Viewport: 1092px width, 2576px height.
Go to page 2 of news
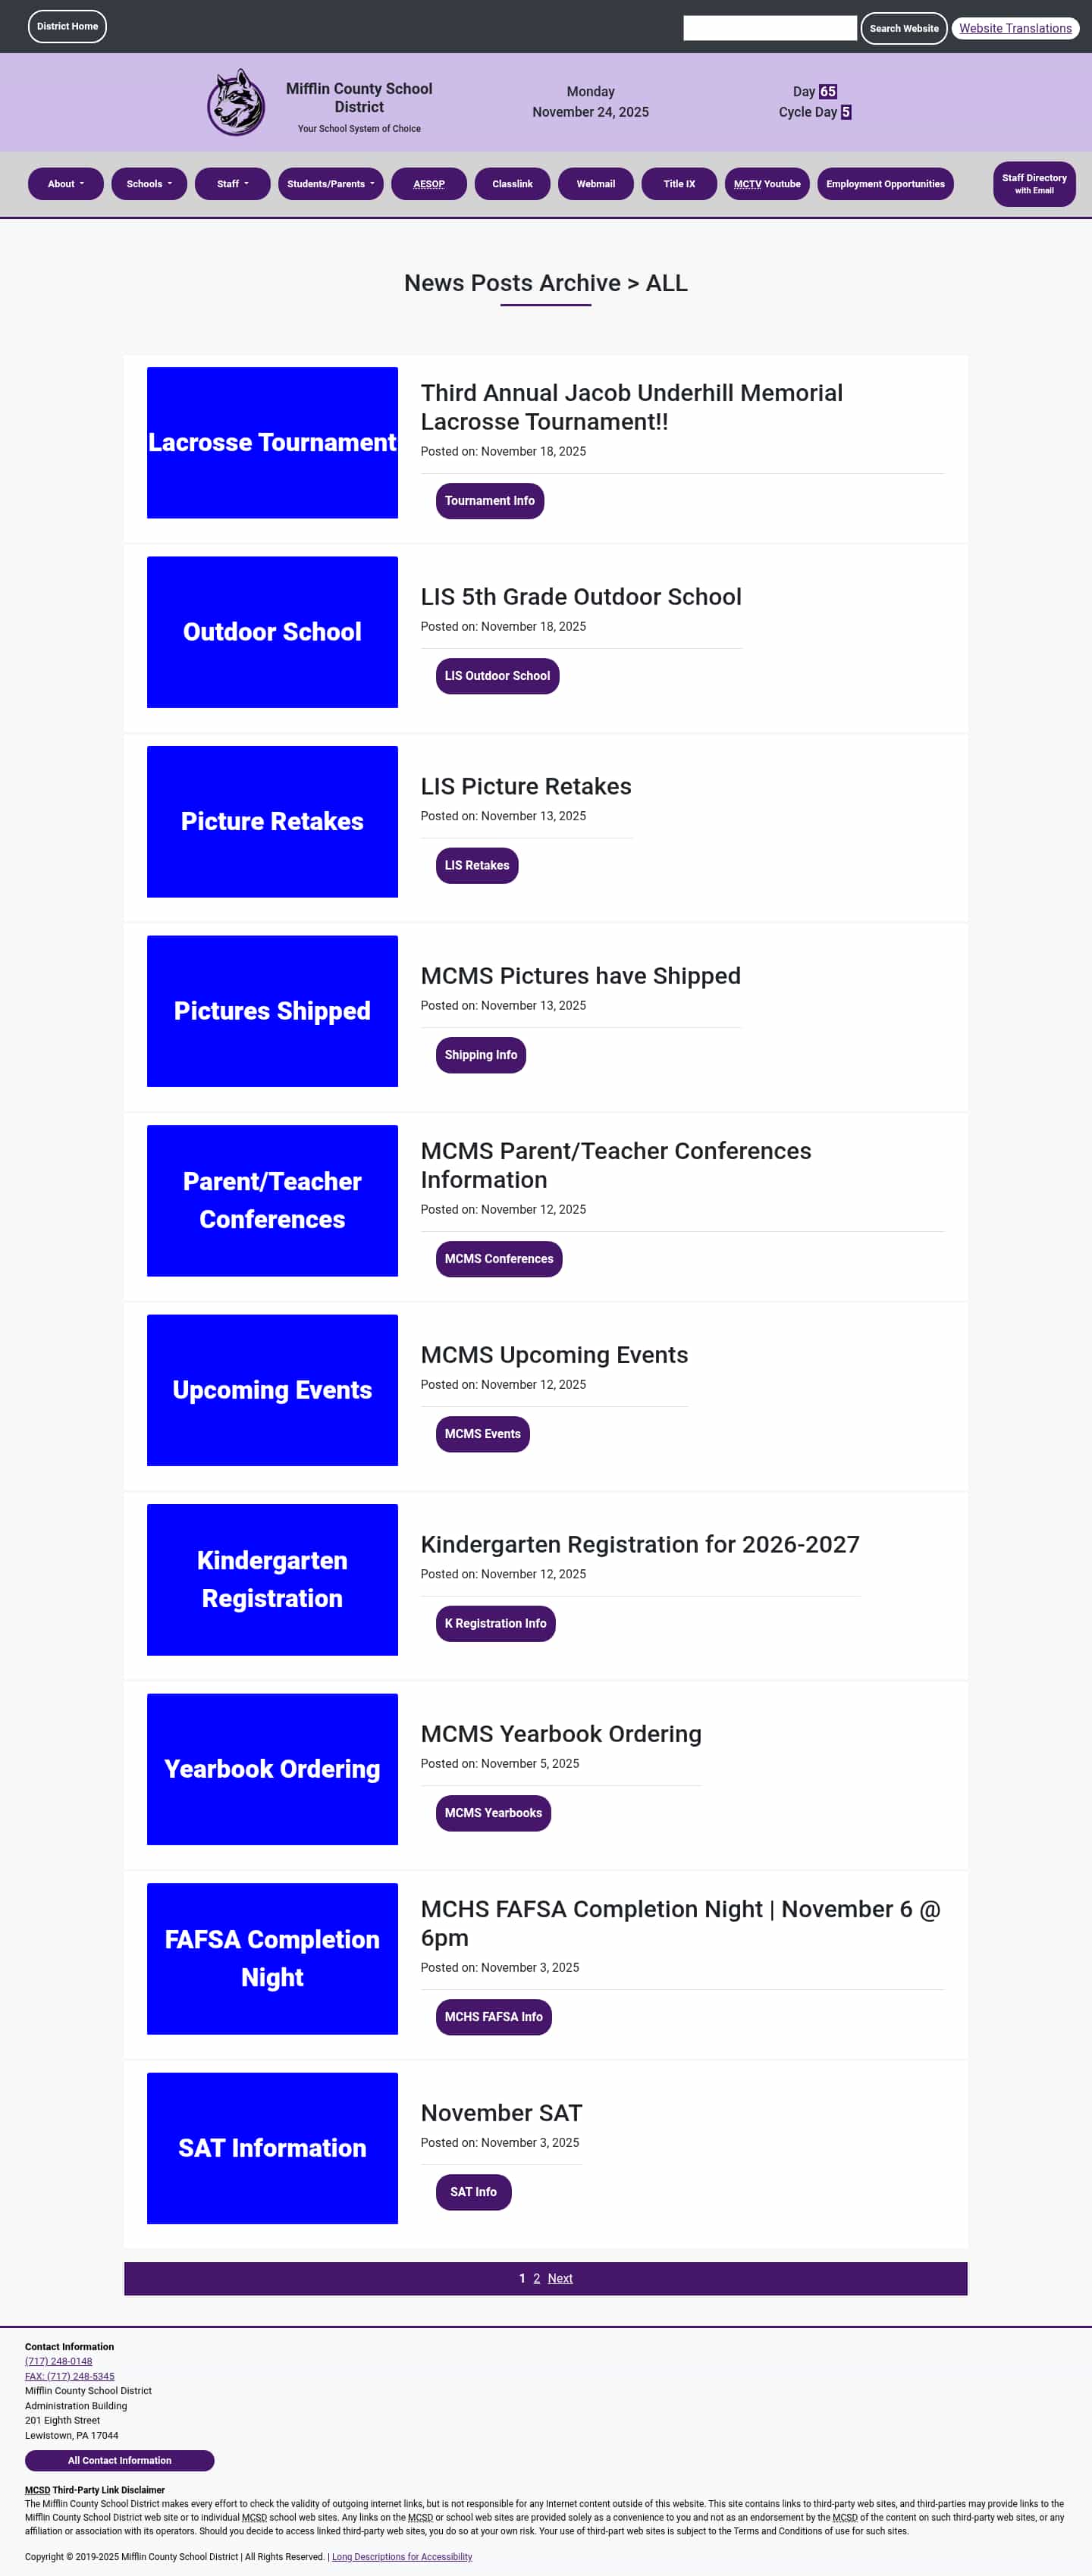(x=537, y=2278)
